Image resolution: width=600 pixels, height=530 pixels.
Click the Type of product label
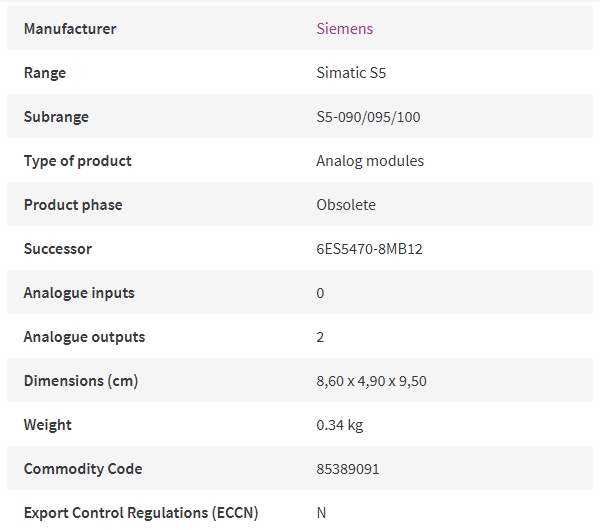78,161
